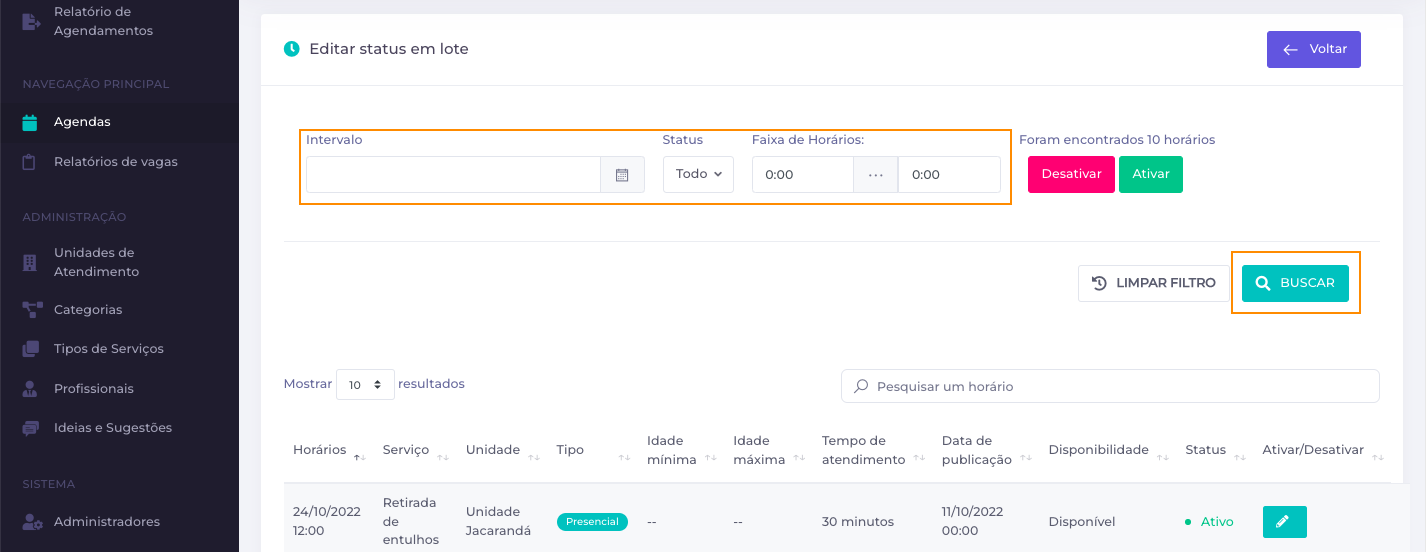Sort table by Tipo column arrows
The height and width of the screenshot is (552, 1426).
(x=625, y=458)
